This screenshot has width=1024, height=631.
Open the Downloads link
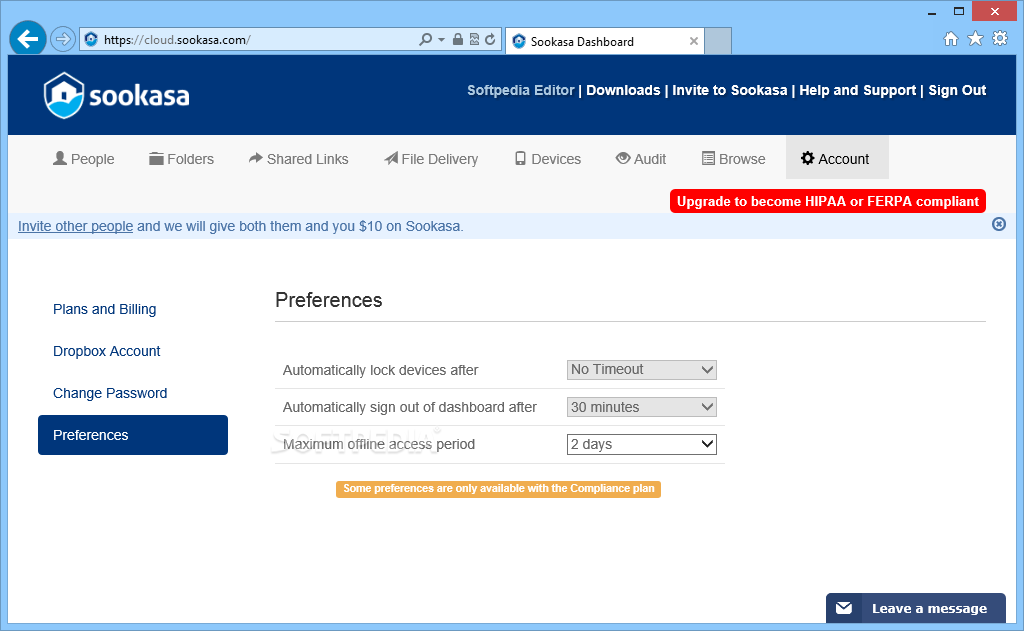pyautogui.click(x=623, y=90)
